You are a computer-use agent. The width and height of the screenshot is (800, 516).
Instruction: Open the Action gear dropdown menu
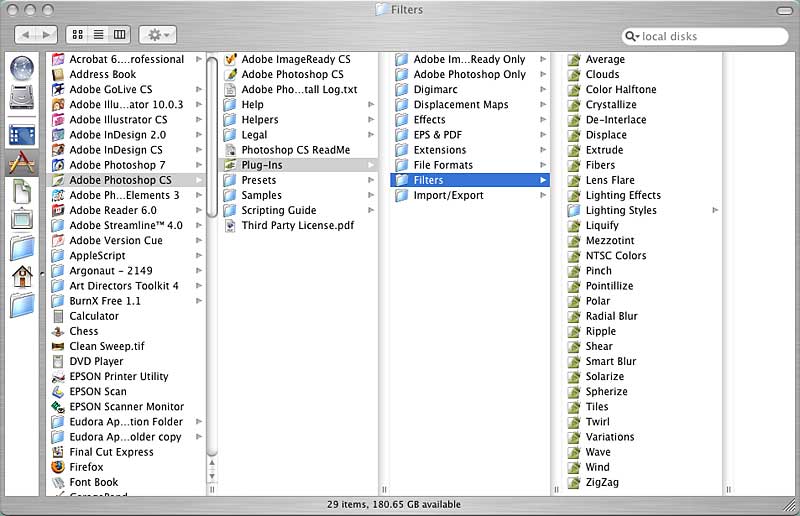(x=158, y=35)
